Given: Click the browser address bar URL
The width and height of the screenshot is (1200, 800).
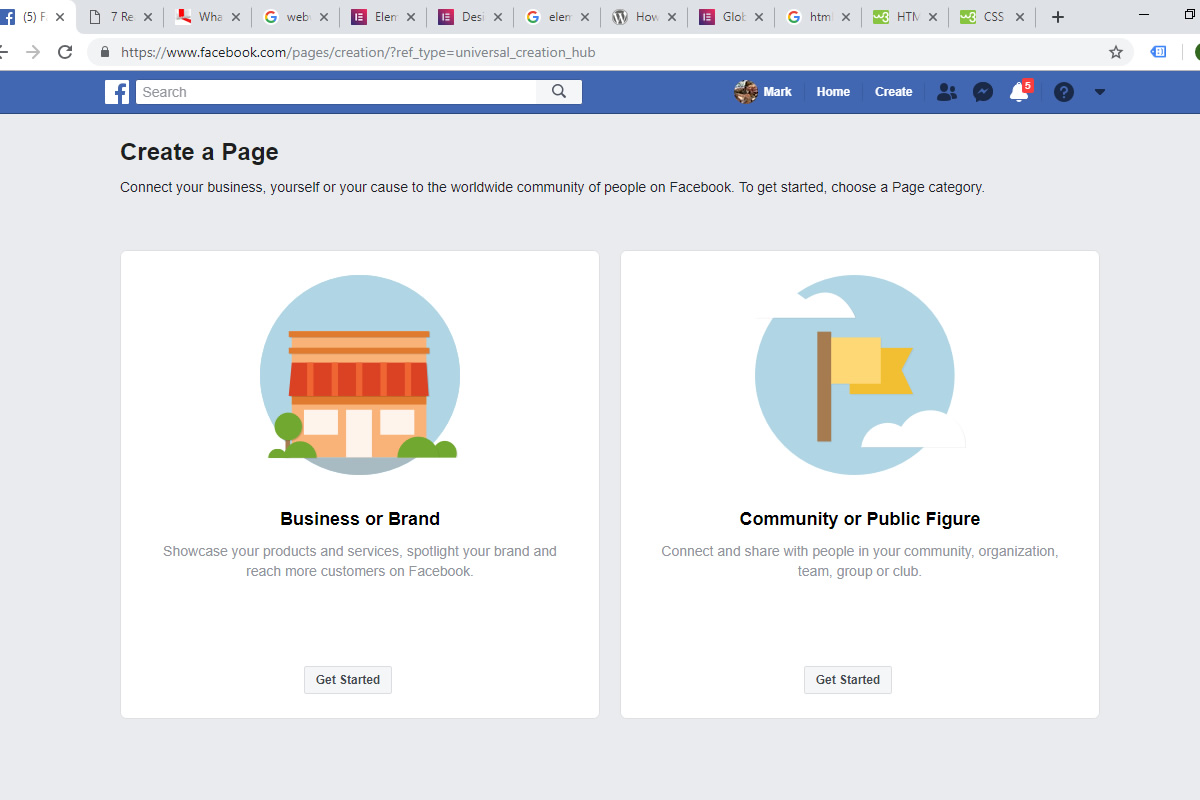Looking at the screenshot, I should click(x=358, y=52).
